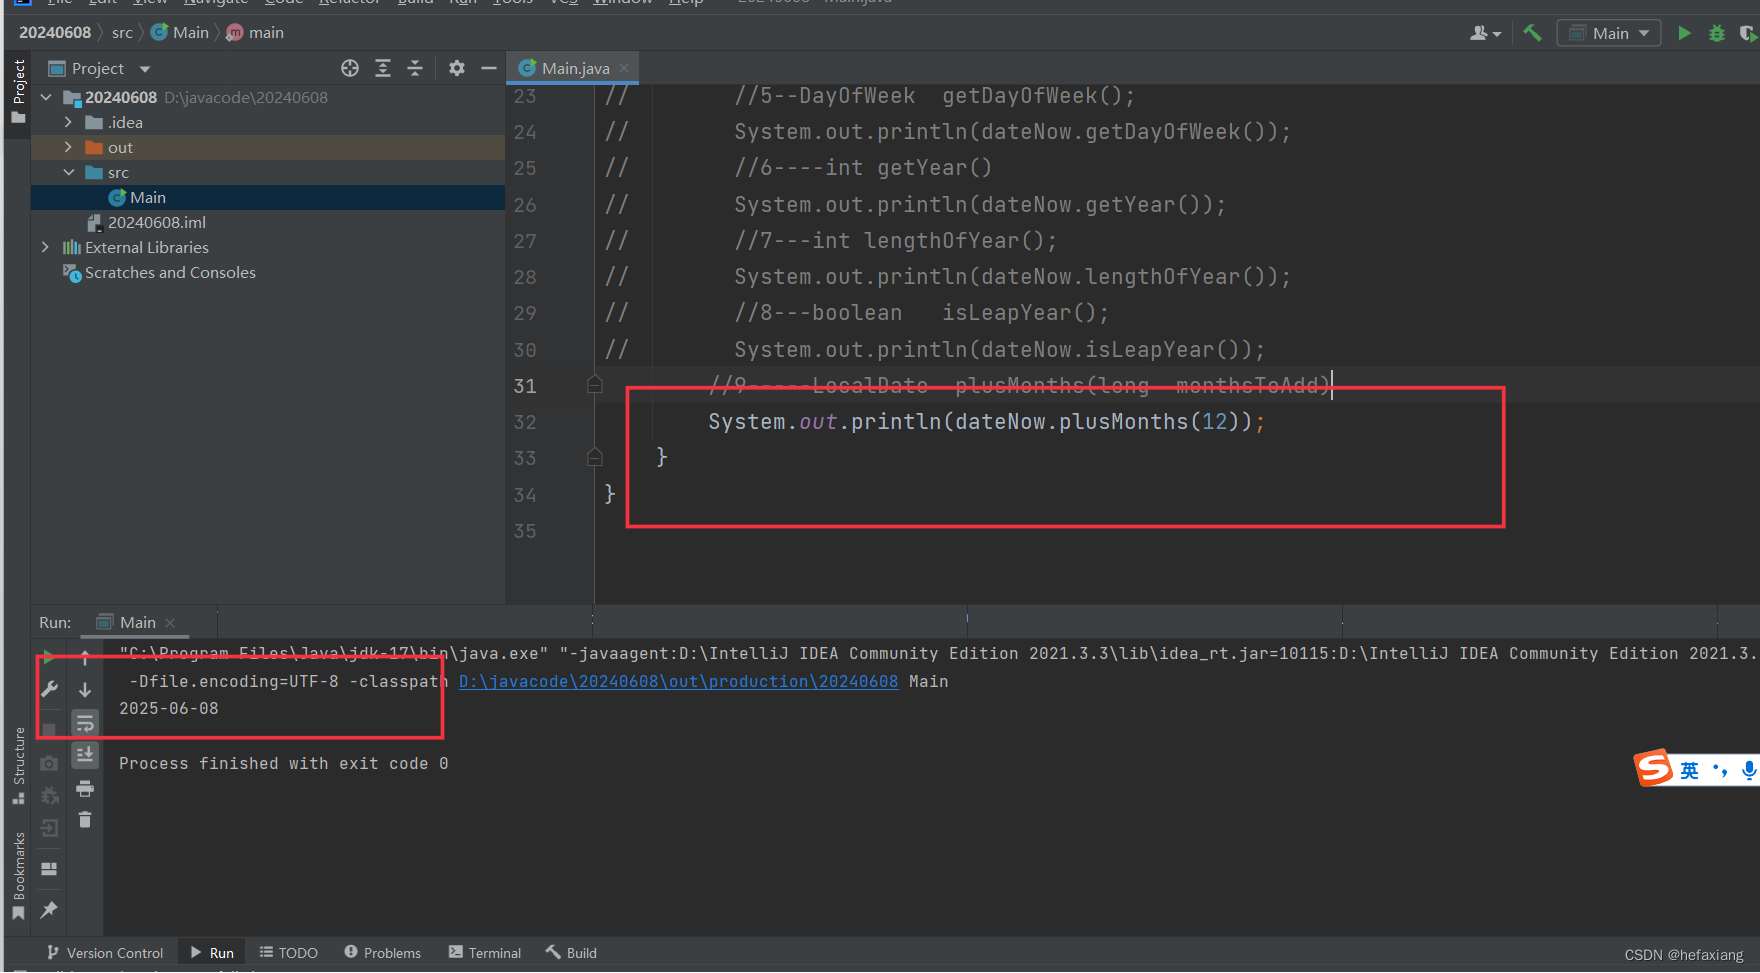Screen dimensions: 1760x973
Task: Open the Main run configuration dropdown
Action: click(x=1609, y=33)
